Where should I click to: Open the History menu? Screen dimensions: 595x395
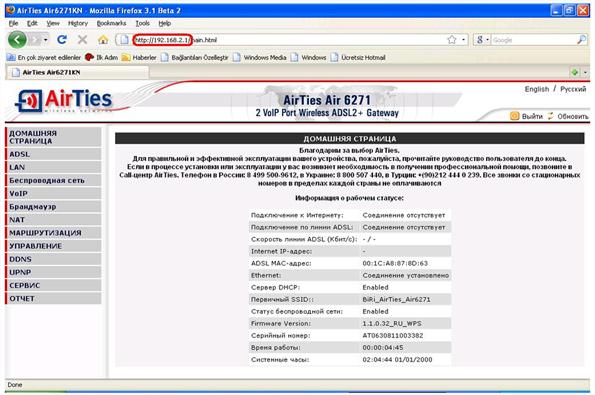pyautogui.click(x=78, y=23)
